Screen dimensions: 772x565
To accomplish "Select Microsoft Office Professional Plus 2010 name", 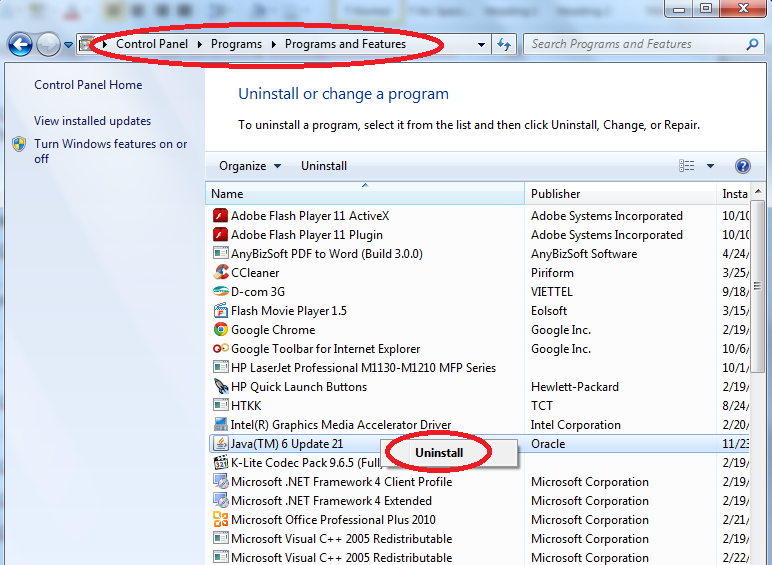I will pyautogui.click(x=333, y=520).
